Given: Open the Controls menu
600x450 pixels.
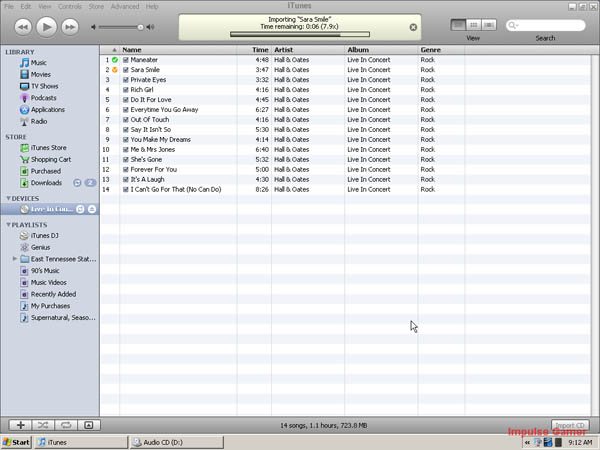Looking at the screenshot, I should point(70,7).
